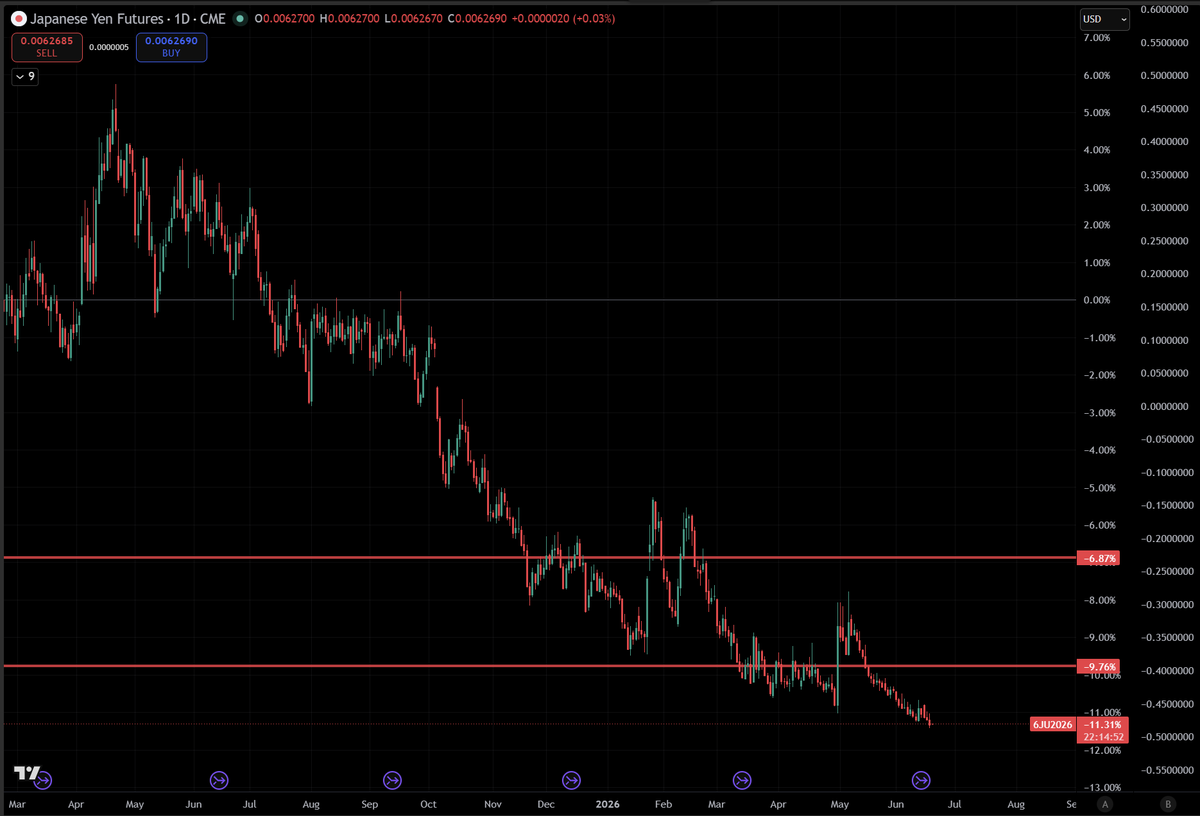Click the -11.31% current price label
The image size is (1200, 816).
(x=1104, y=724)
